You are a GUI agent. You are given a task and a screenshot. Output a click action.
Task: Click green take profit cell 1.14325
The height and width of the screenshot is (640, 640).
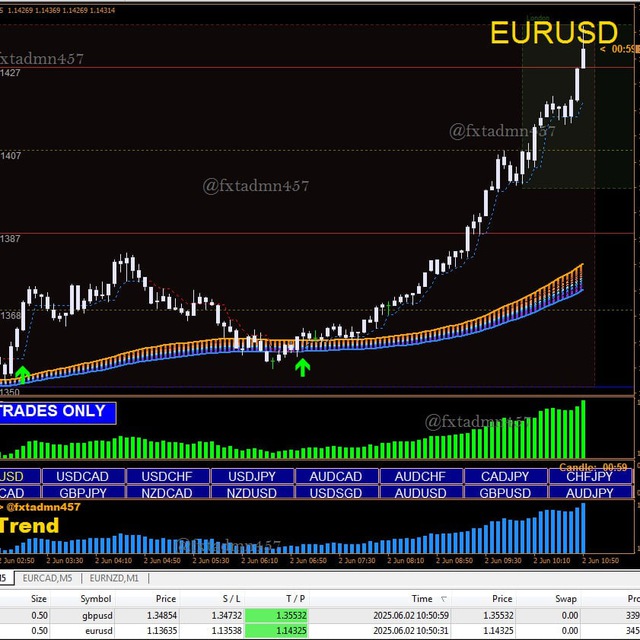pyautogui.click(x=276, y=631)
